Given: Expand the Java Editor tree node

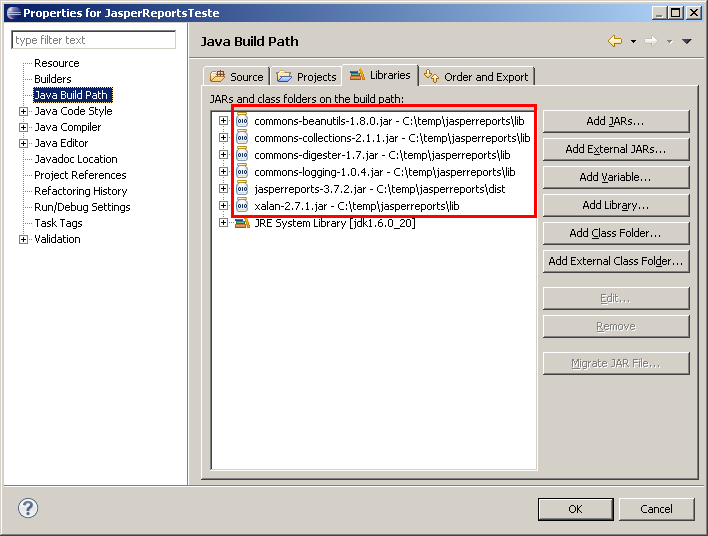Looking at the screenshot, I should (23, 143).
